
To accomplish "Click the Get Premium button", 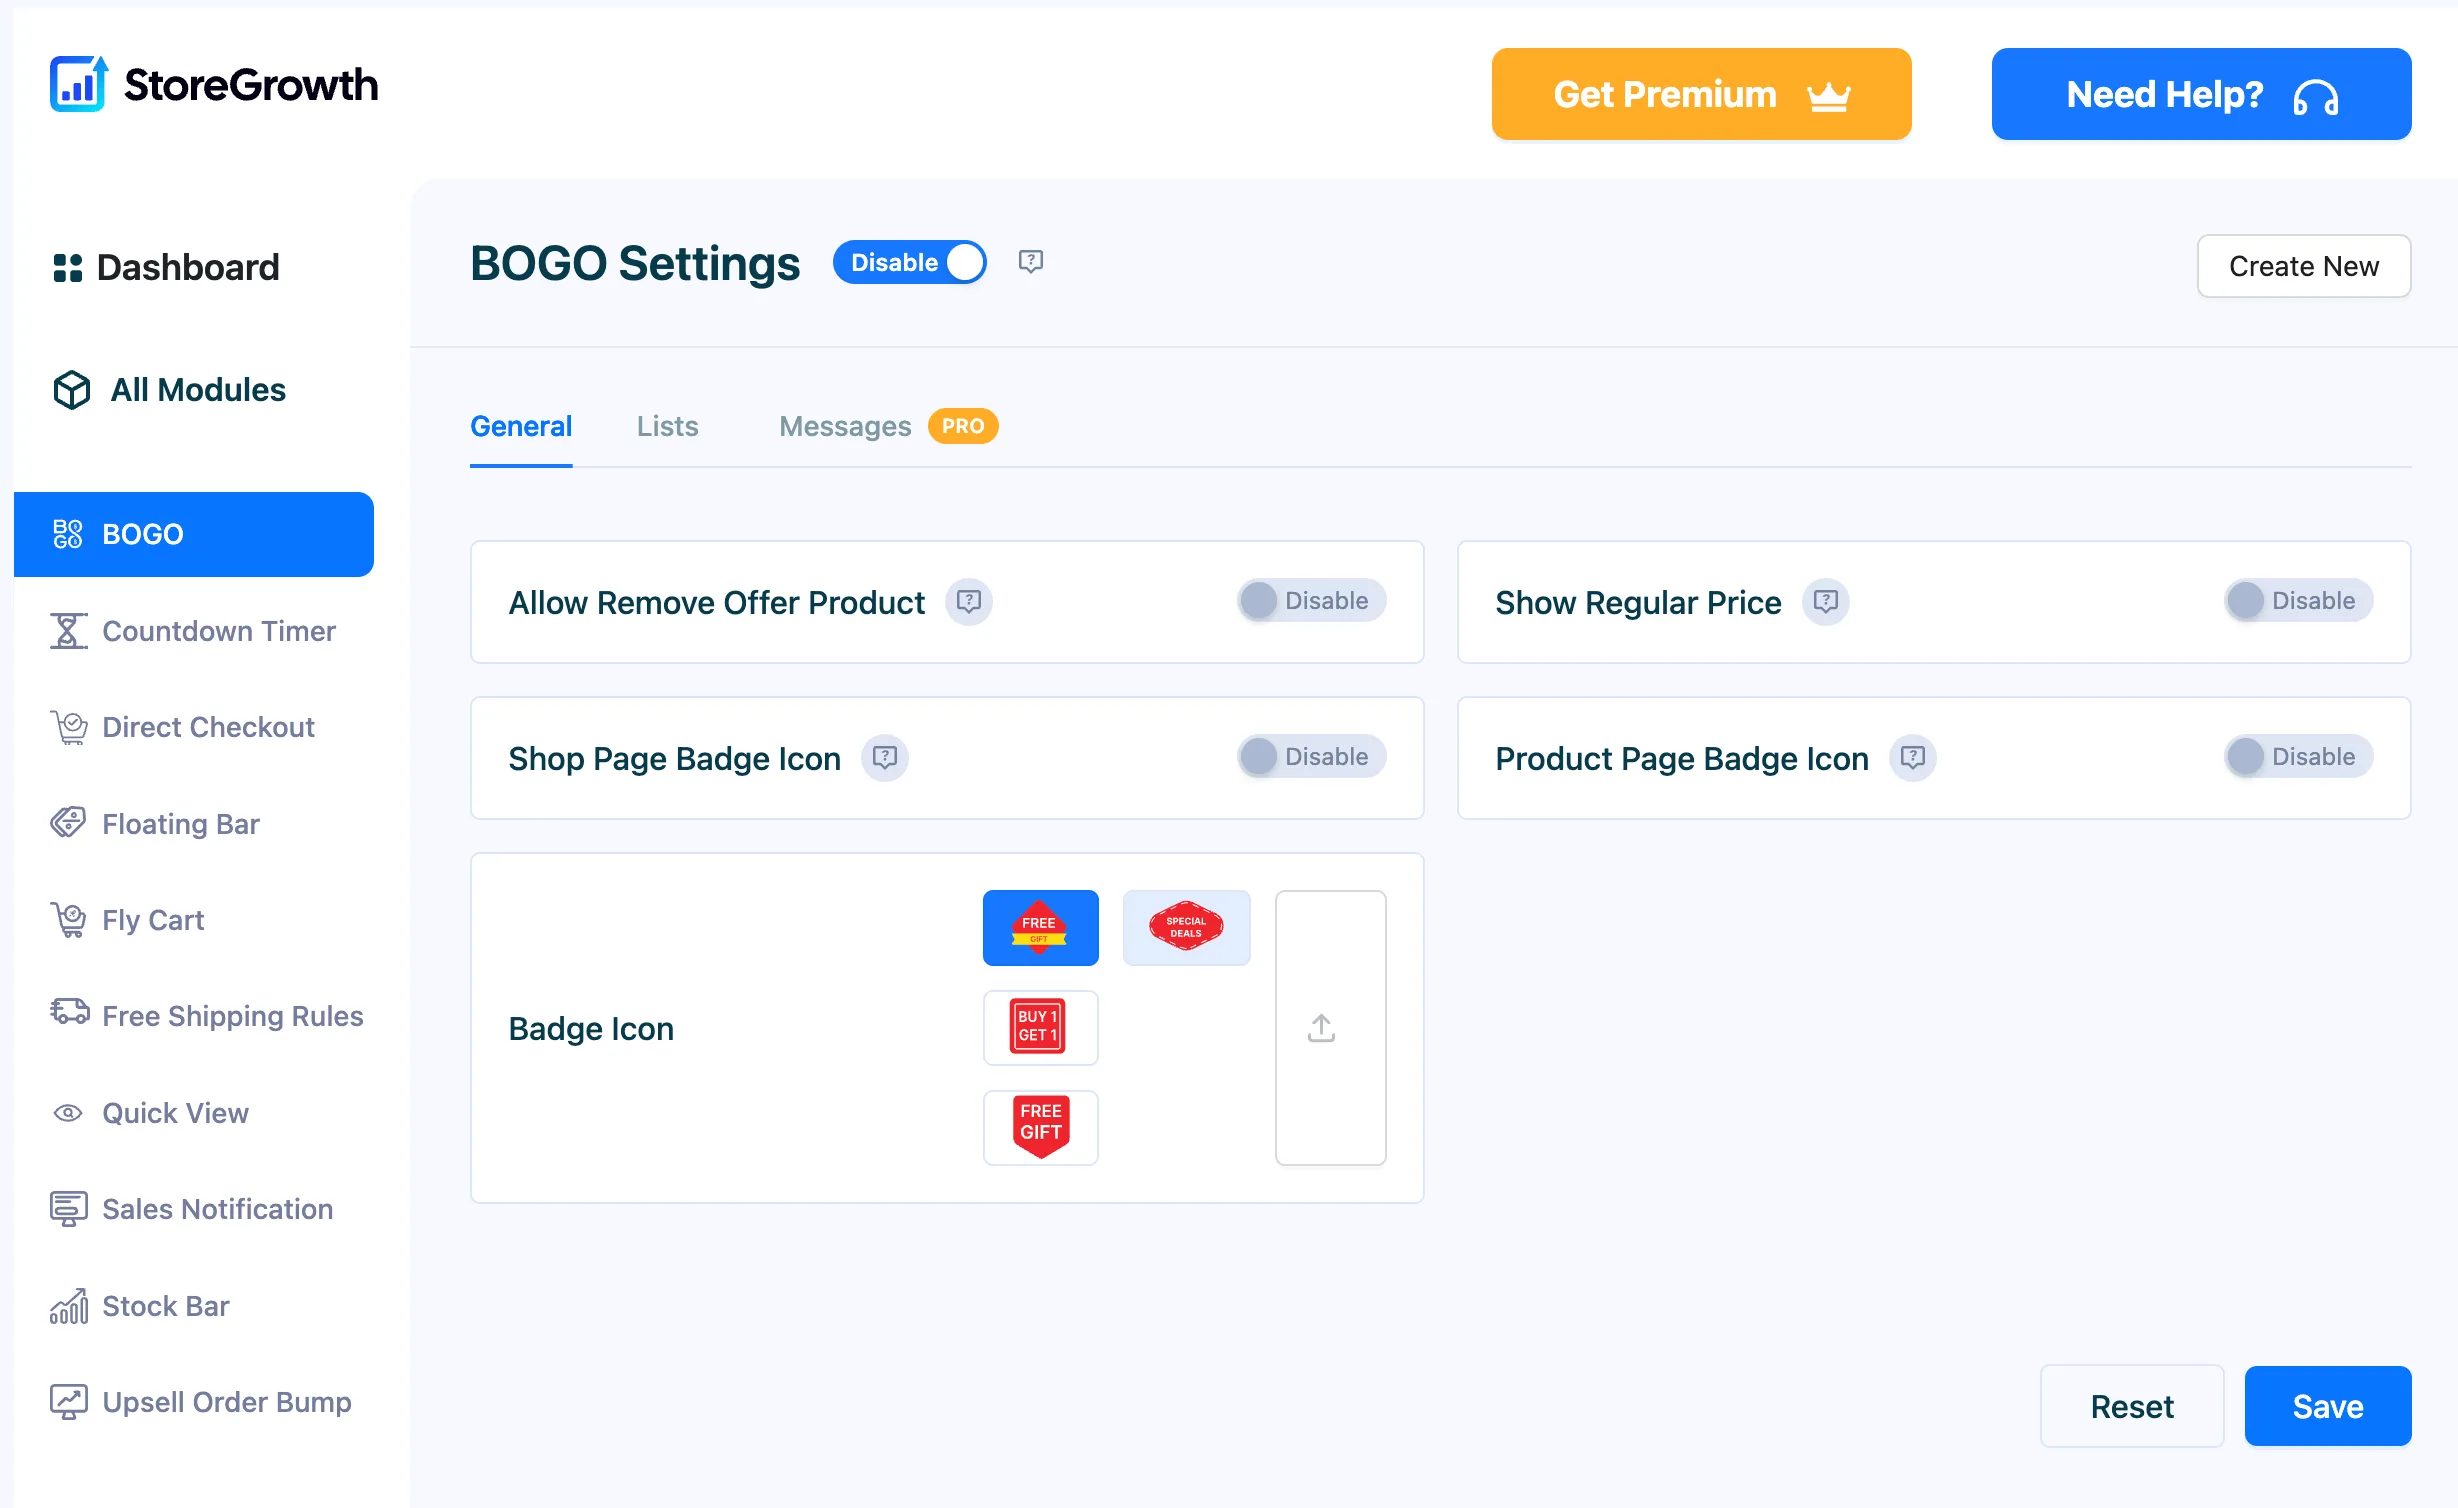I will [x=1701, y=94].
